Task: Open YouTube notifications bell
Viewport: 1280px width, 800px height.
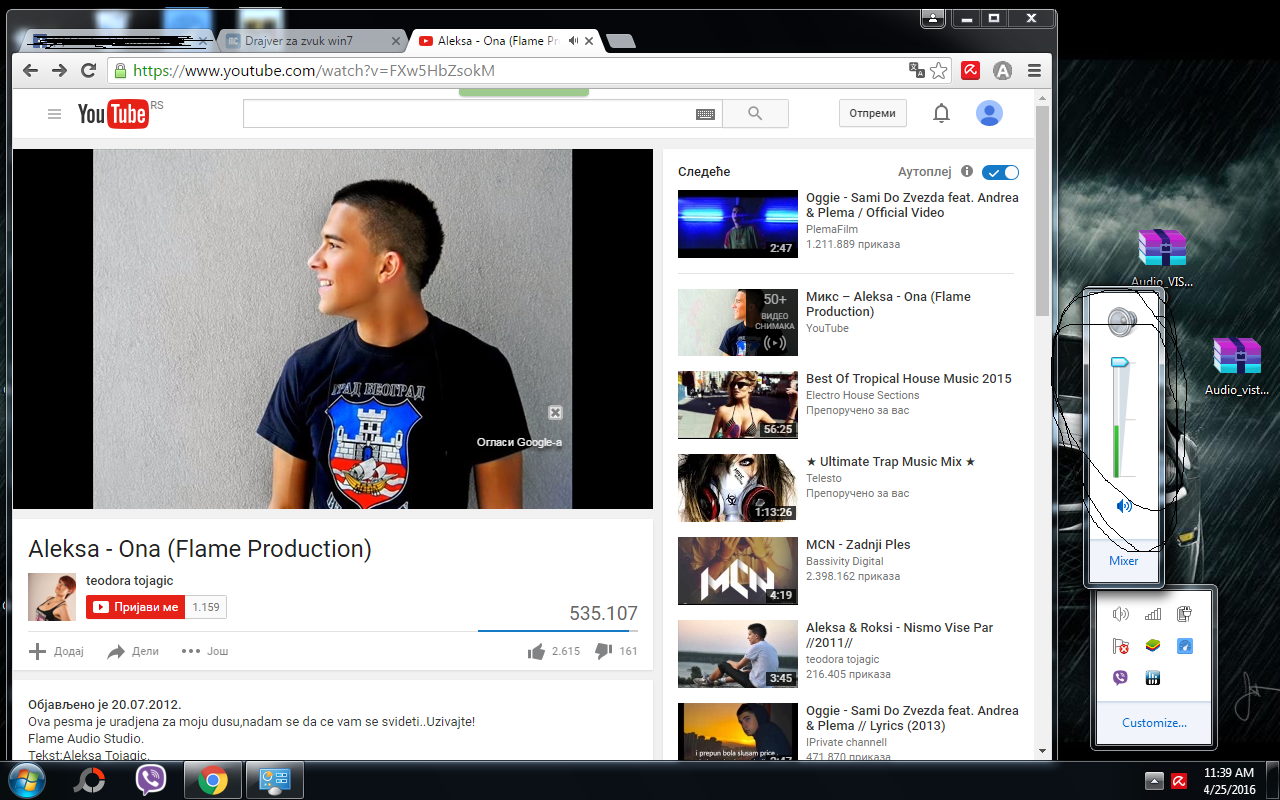Action: pyautogui.click(x=941, y=114)
